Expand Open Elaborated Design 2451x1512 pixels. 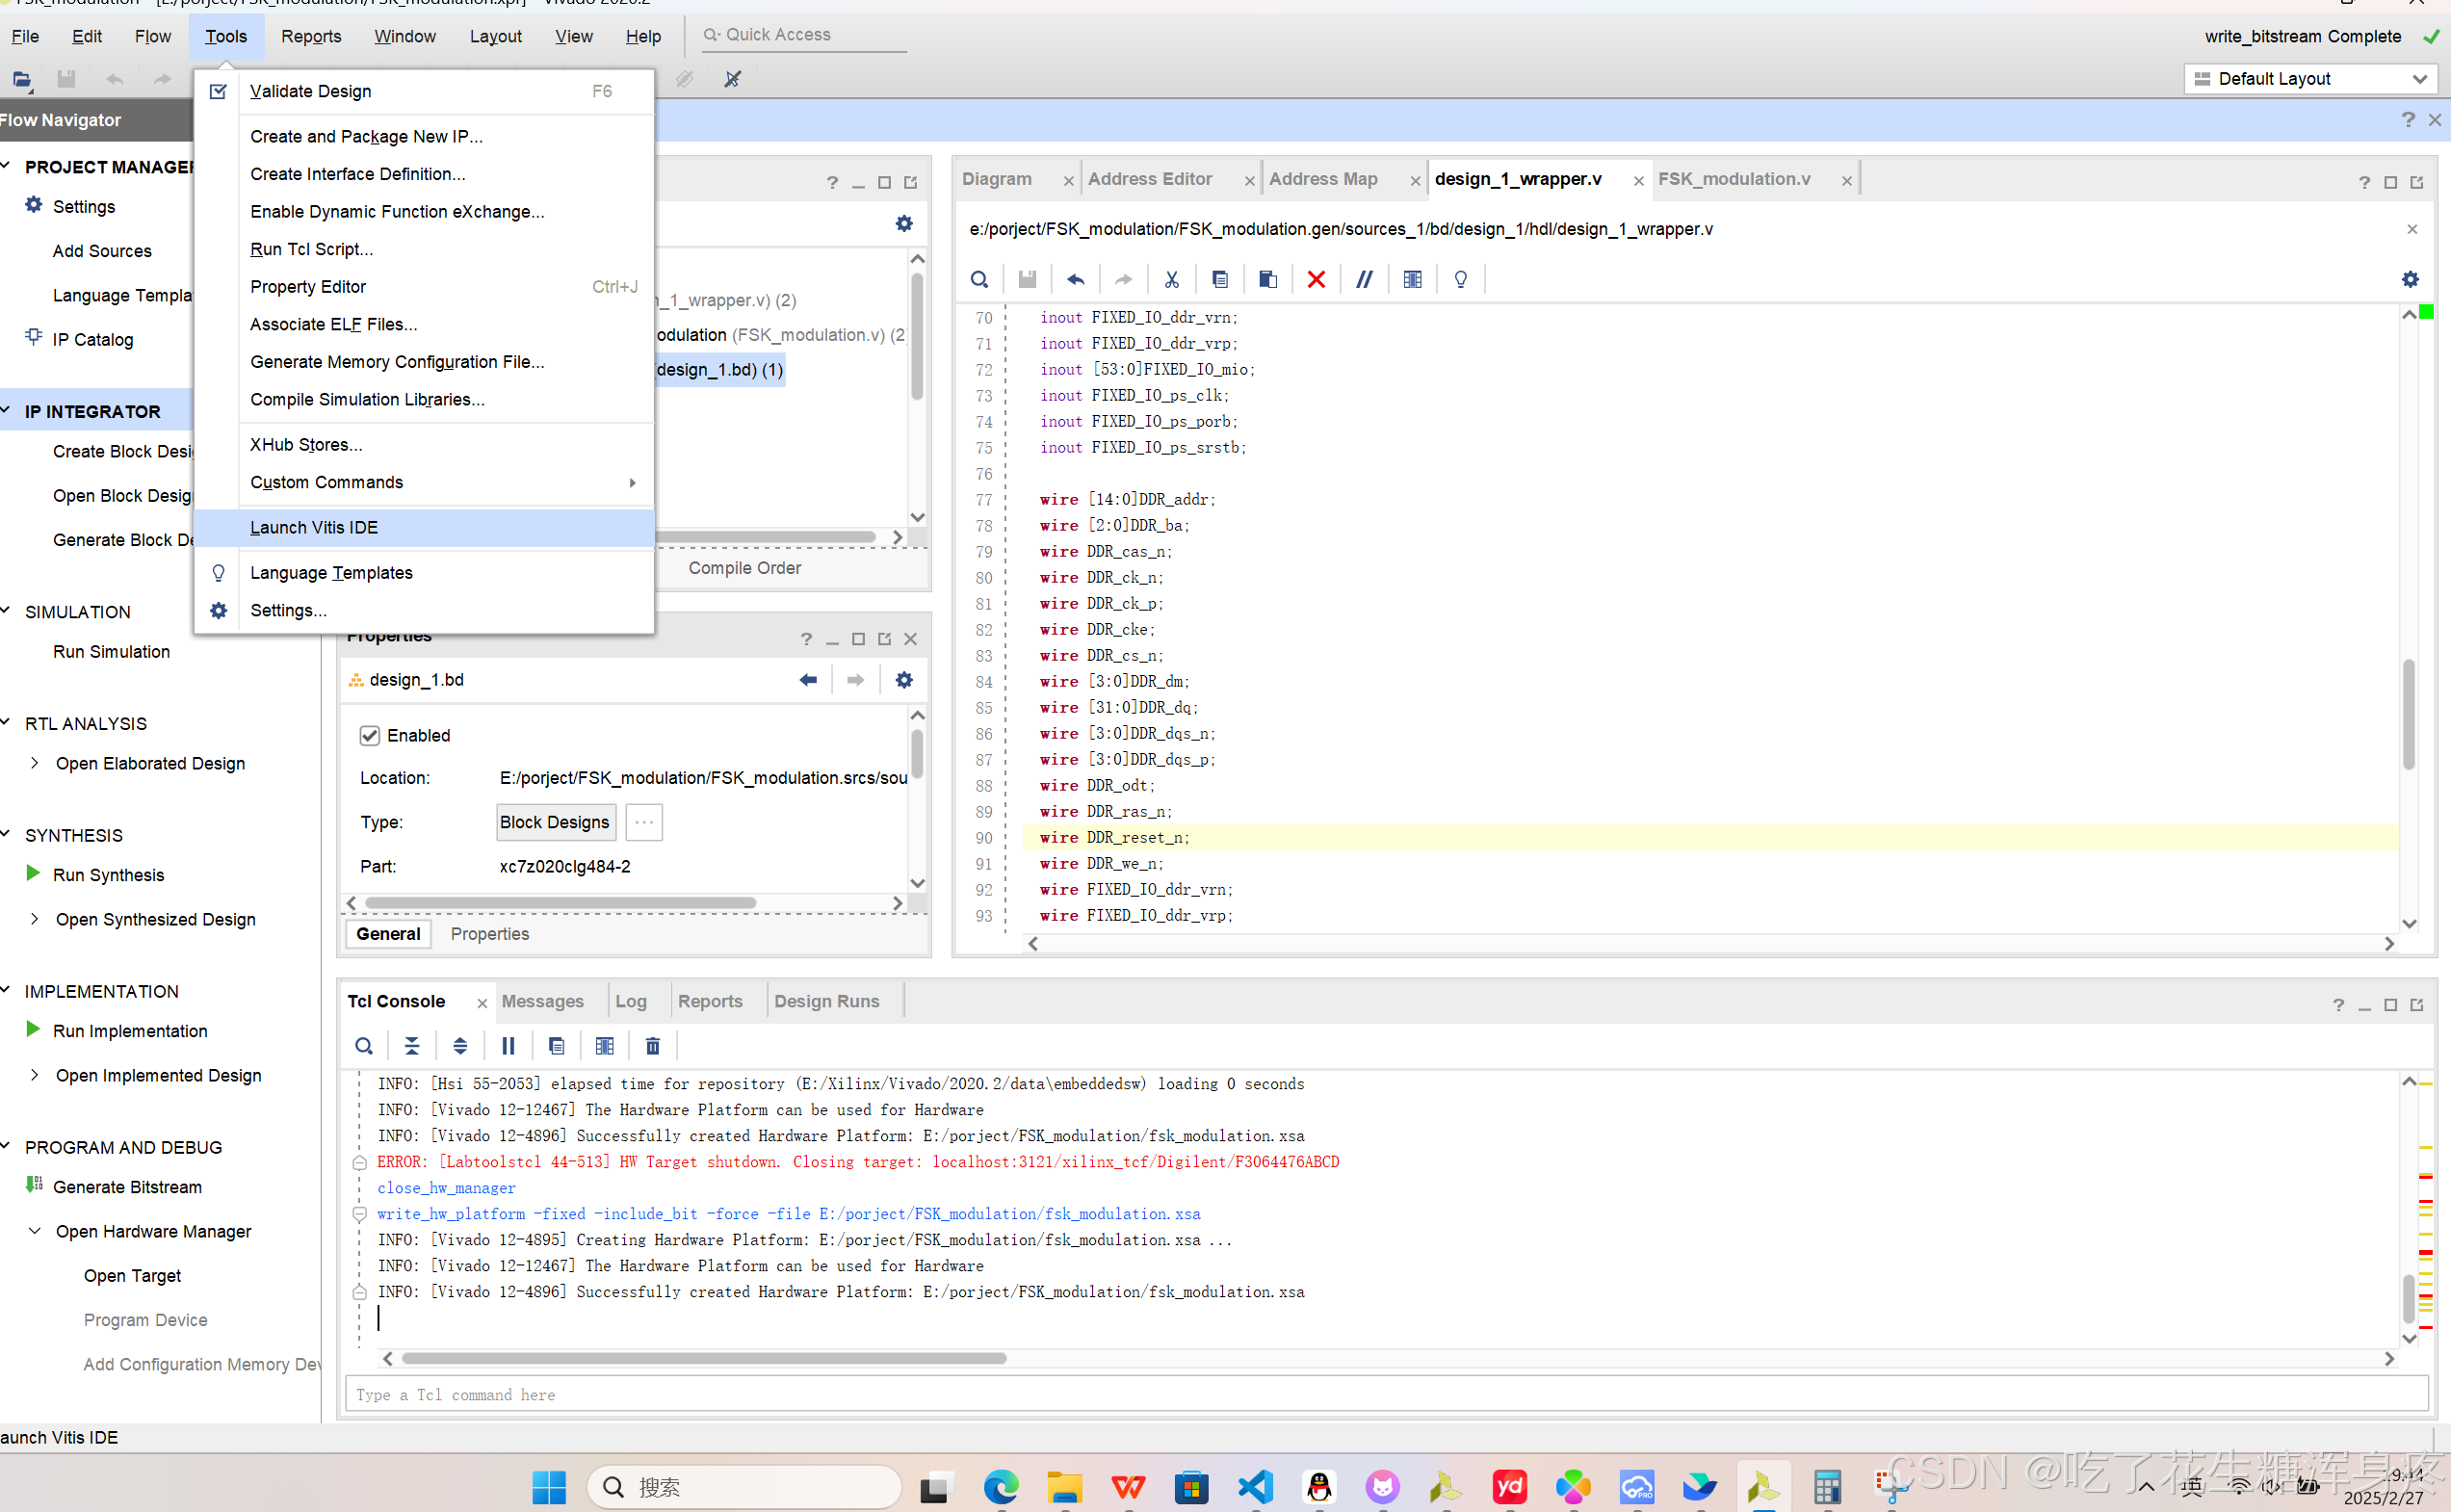coord(35,763)
